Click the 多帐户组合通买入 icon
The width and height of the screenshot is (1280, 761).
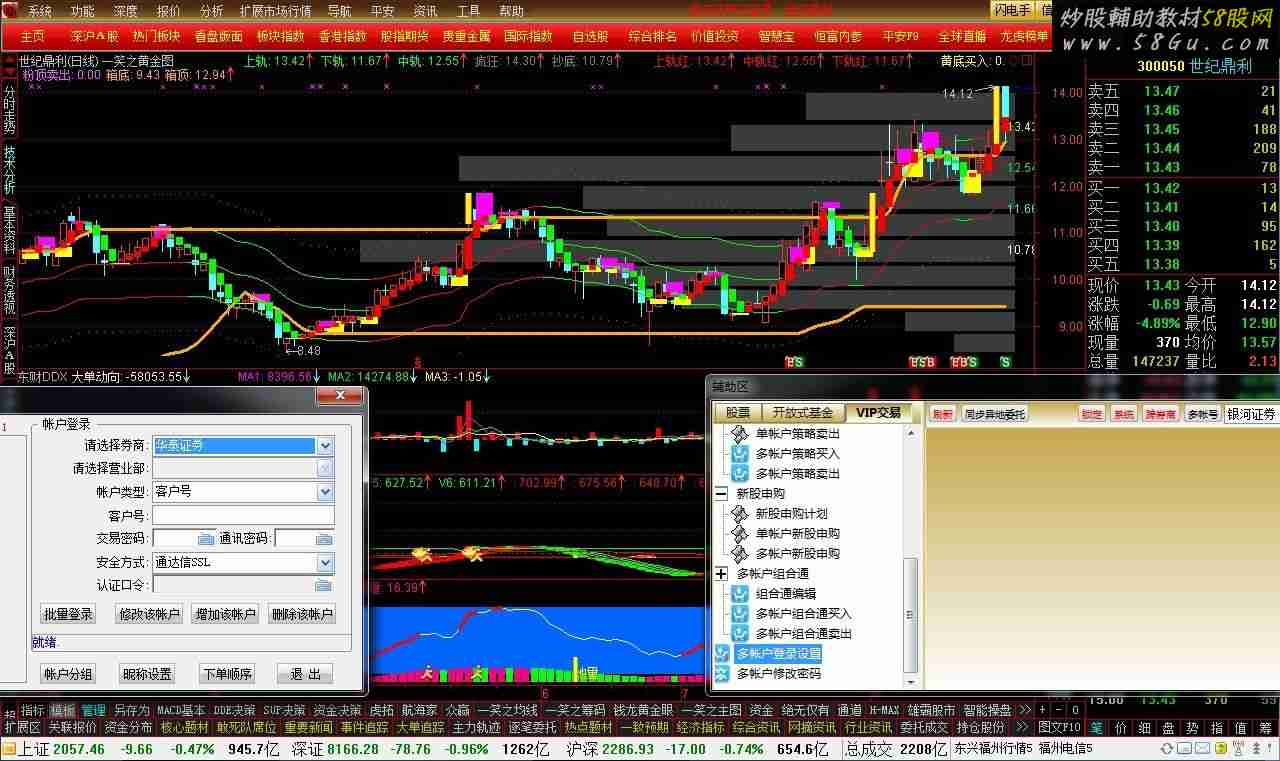tap(740, 614)
